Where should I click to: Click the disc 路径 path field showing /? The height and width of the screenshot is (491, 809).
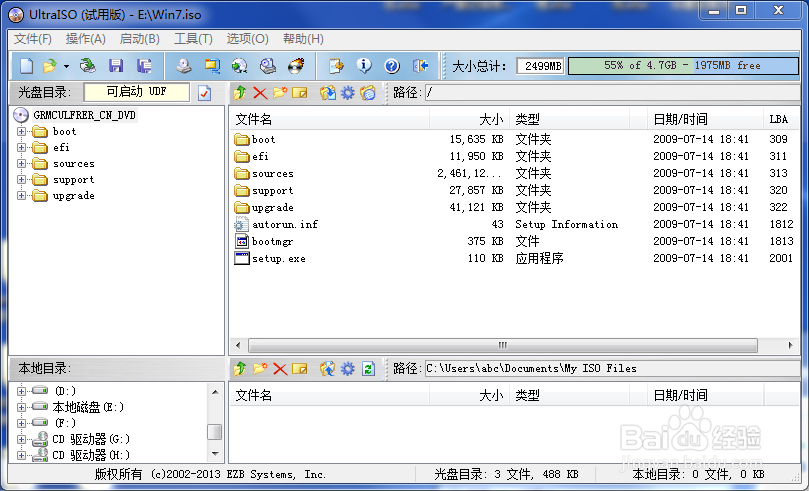tap(612, 93)
